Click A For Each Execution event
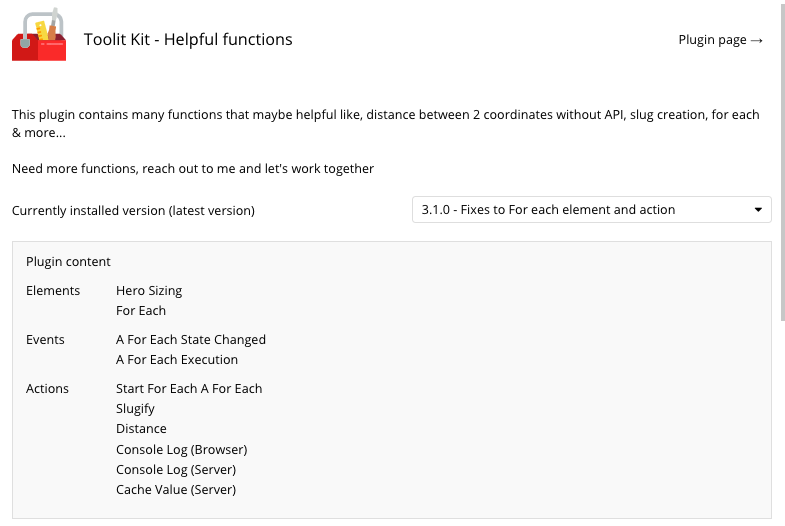The width and height of the screenshot is (785, 526). pyautogui.click(x=177, y=360)
